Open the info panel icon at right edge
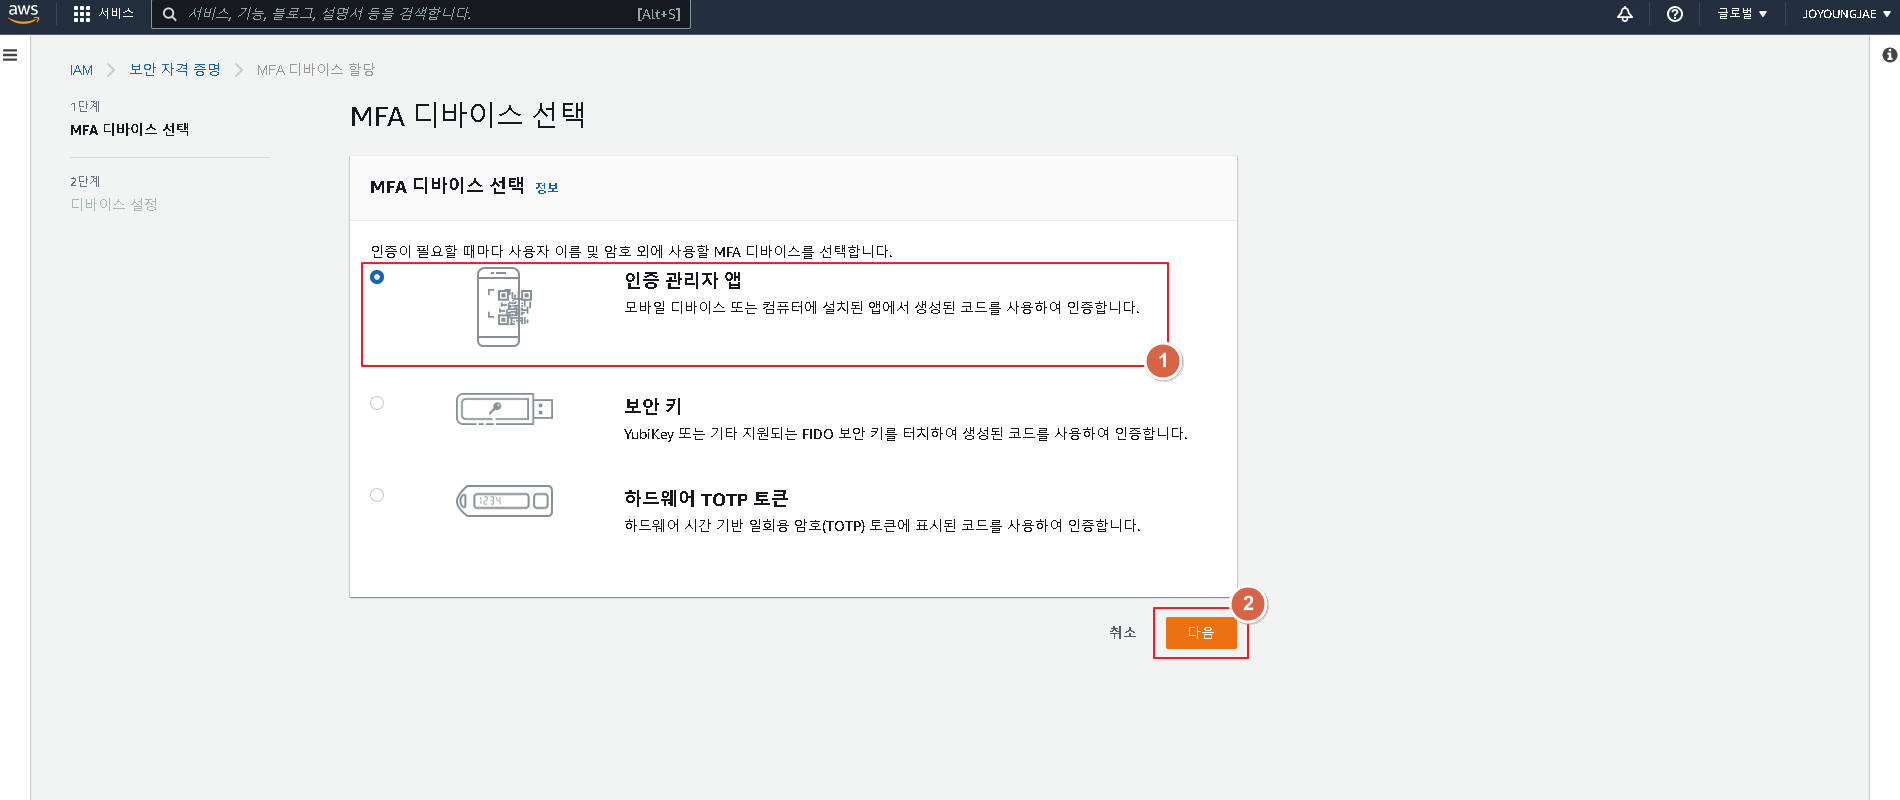This screenshot has height=800, width=1900. [1889, 55]
